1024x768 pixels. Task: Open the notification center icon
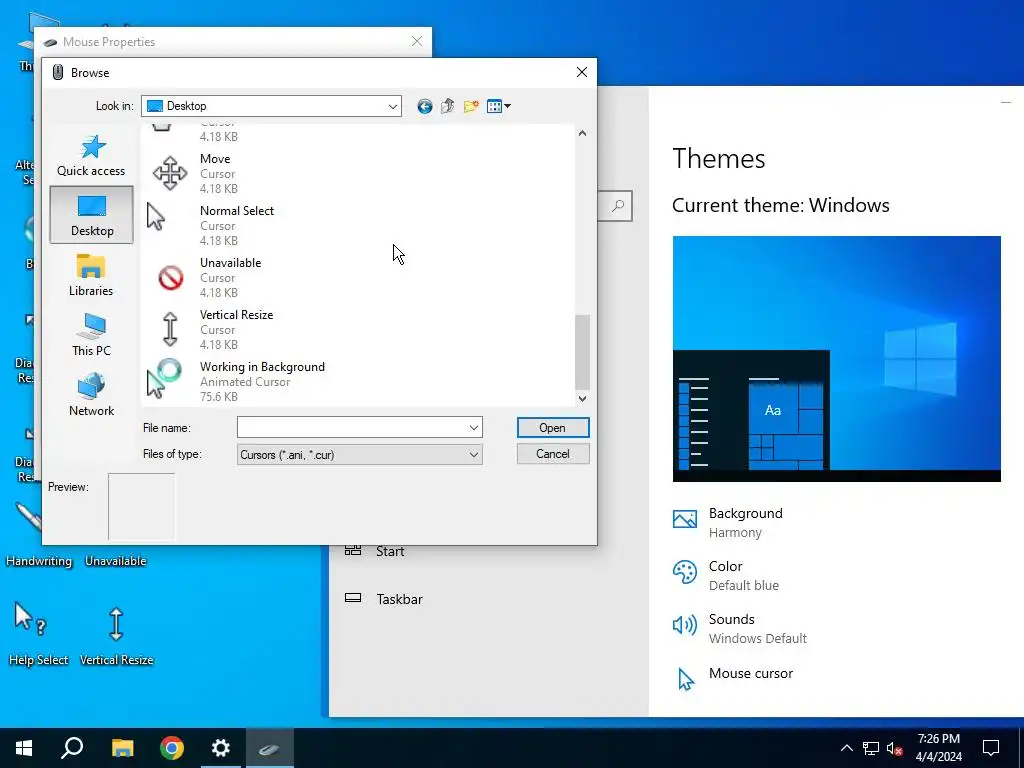point(991,748)
